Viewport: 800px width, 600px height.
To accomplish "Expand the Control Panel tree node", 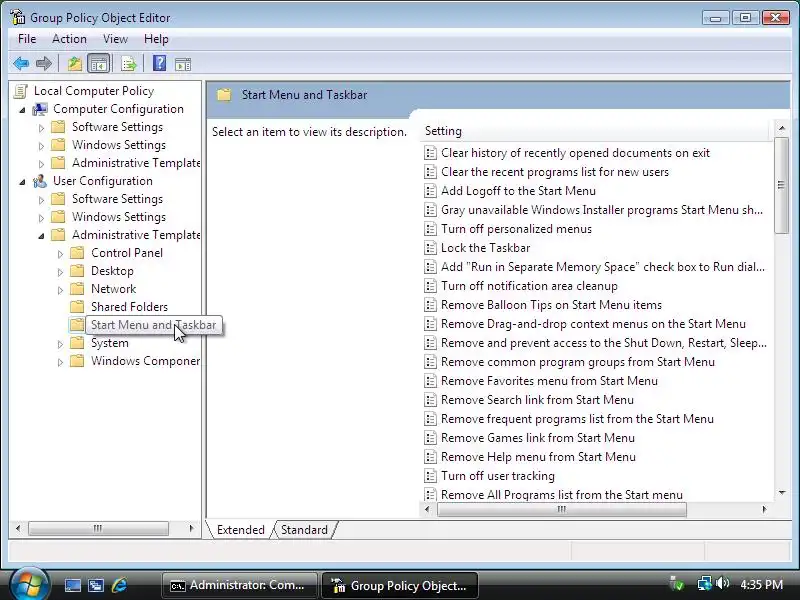I will pos(60,254).
